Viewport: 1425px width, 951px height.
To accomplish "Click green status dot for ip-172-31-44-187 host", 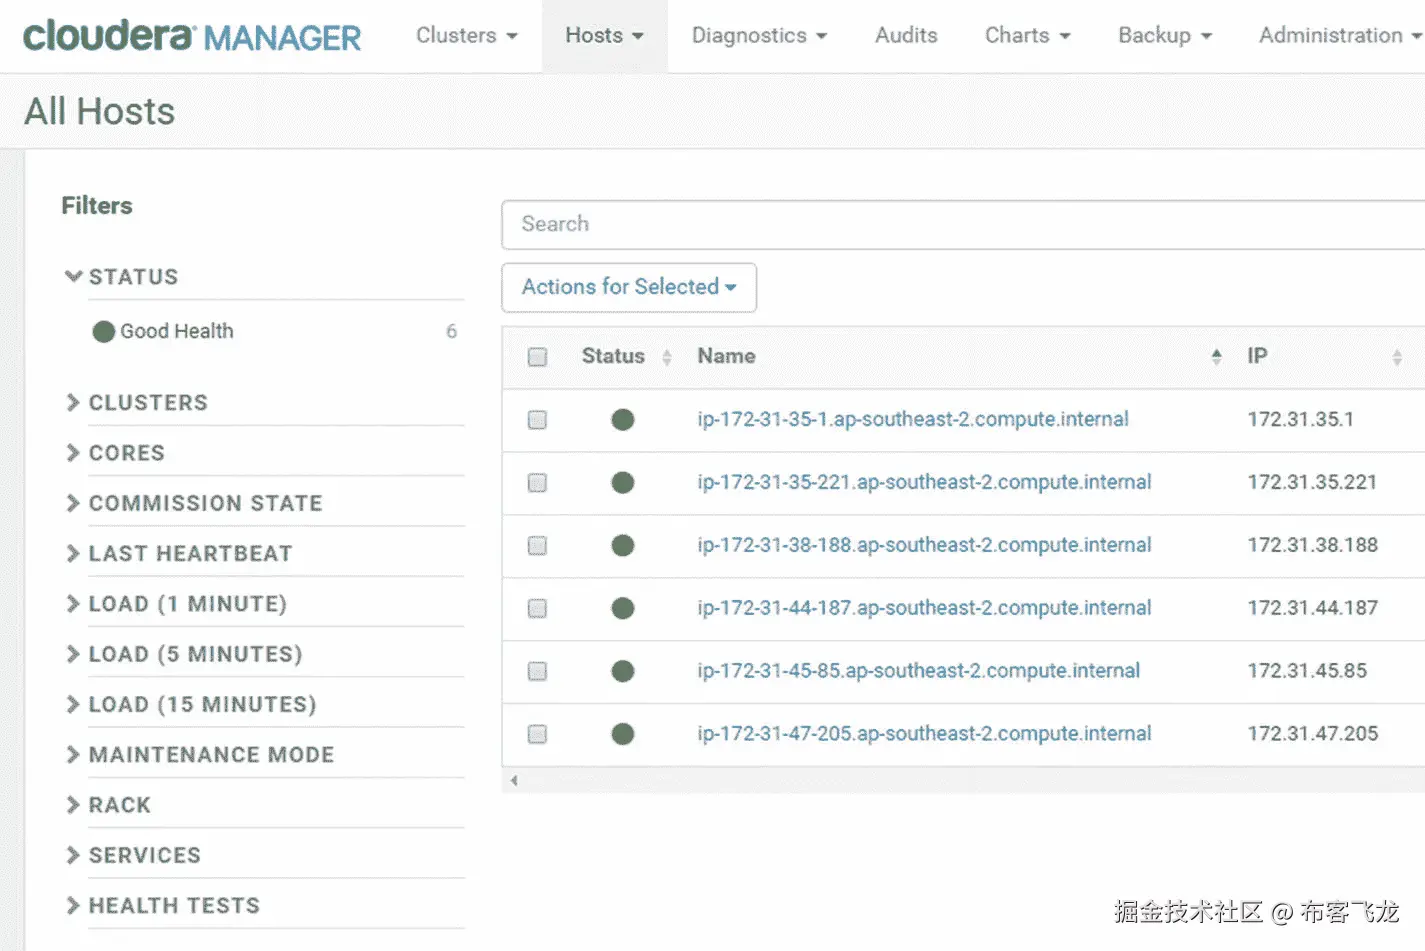I will (623, 608).
